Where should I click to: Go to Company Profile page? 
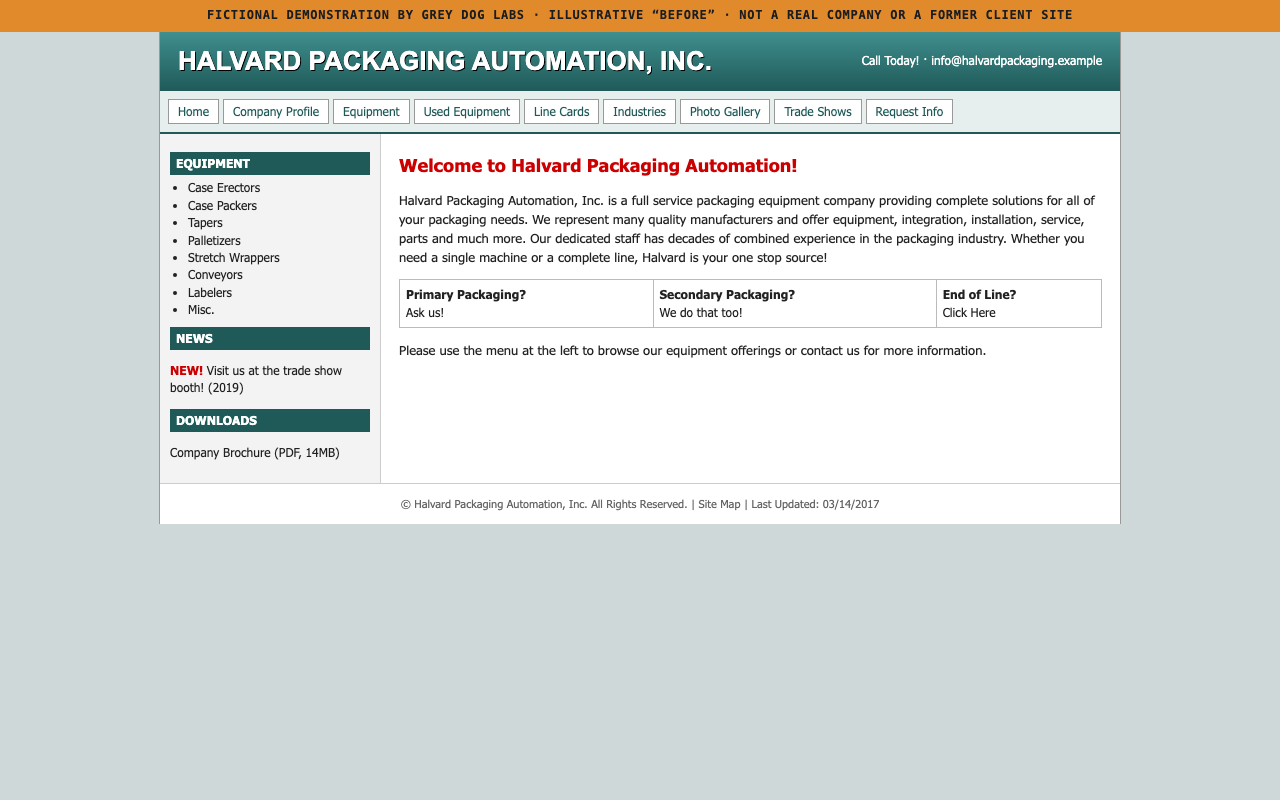coord(276,112)
